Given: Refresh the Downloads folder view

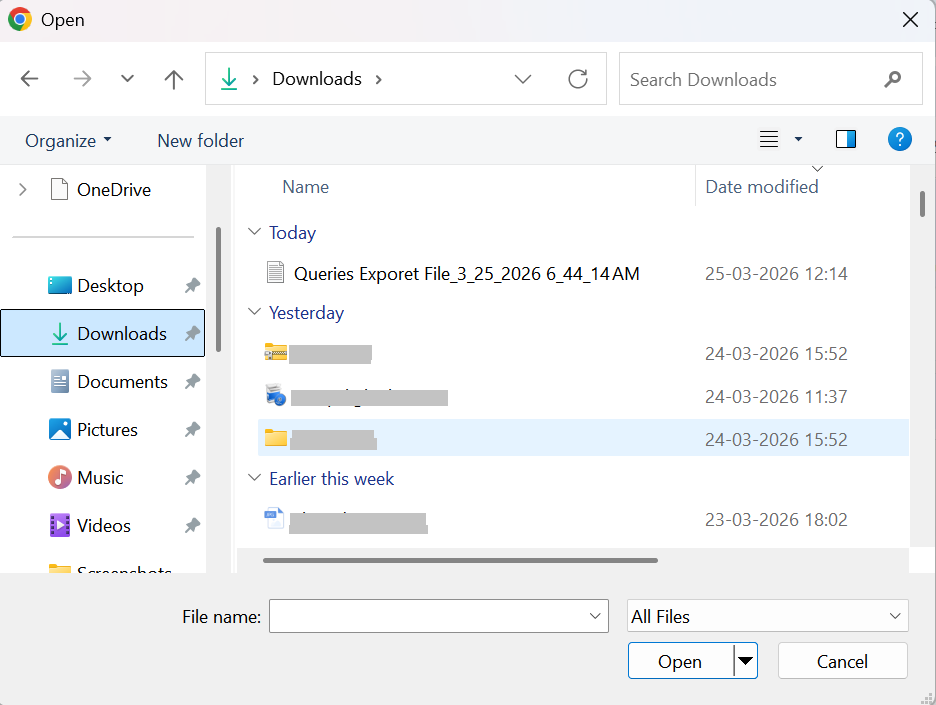Looking at the screenshot, I should [x=578, y=79].
